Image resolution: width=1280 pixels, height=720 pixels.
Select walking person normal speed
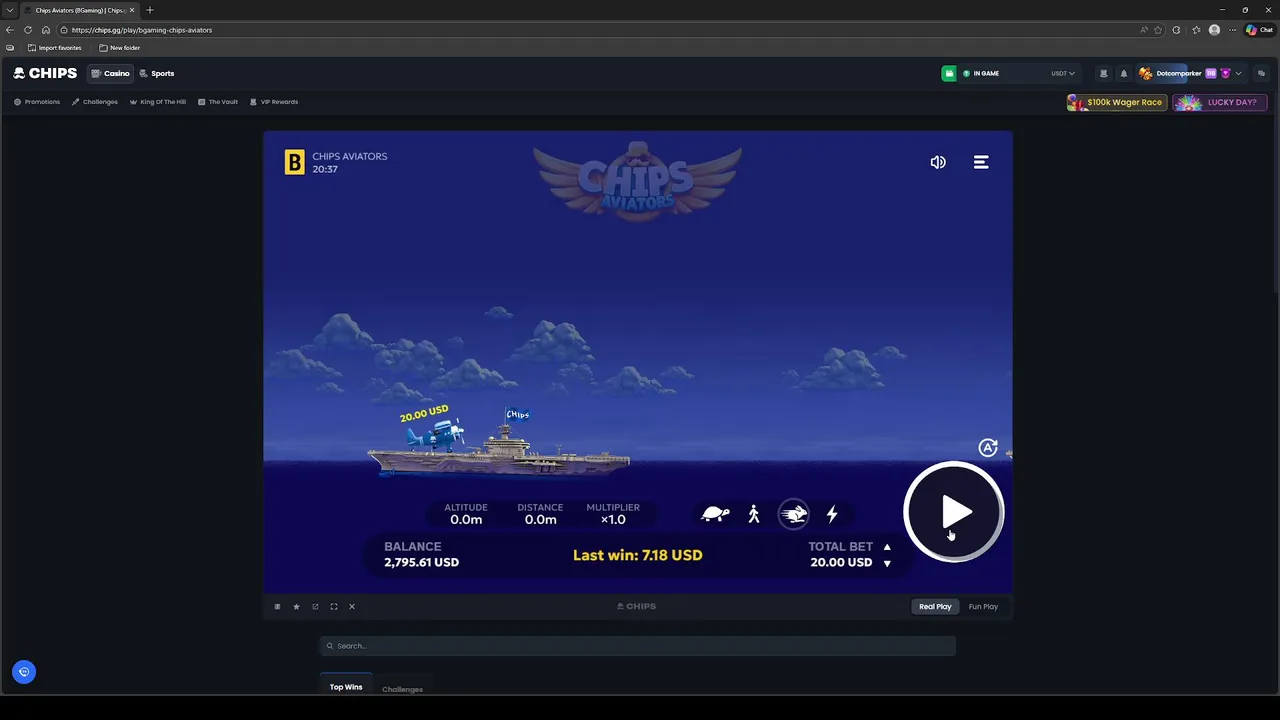(754, 514)
